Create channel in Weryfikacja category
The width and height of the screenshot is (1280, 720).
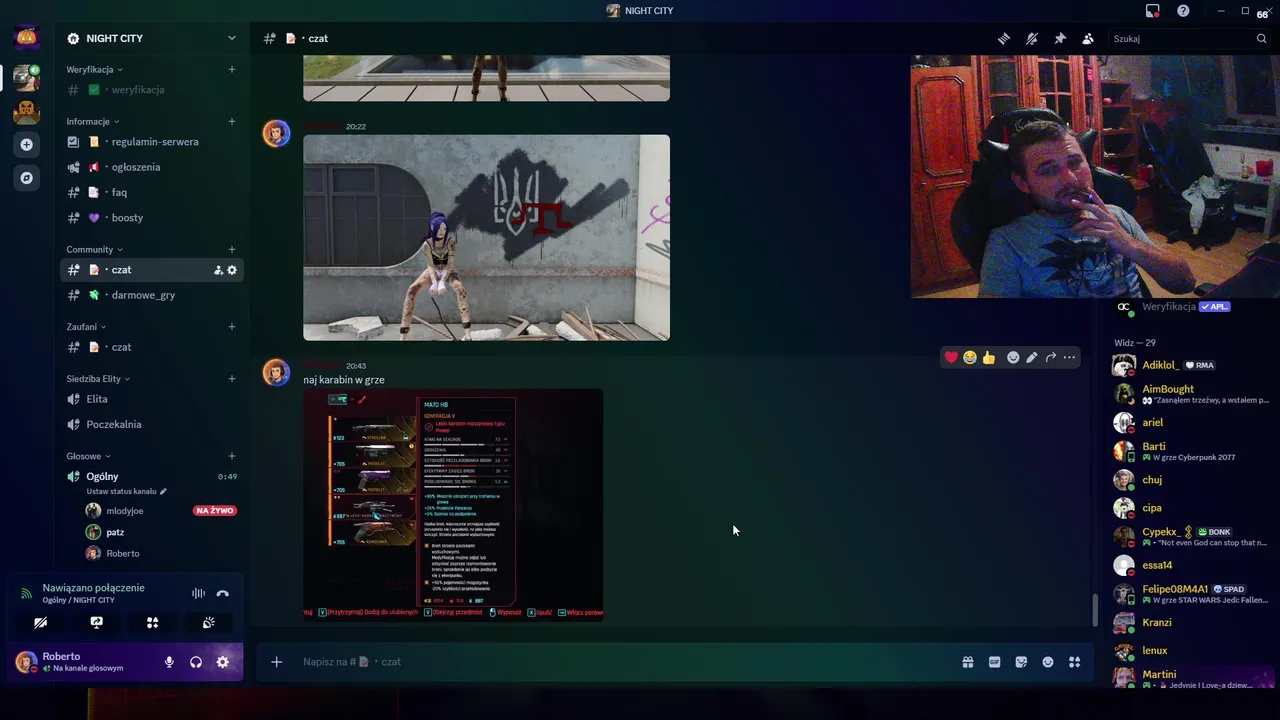coord(232,70)
